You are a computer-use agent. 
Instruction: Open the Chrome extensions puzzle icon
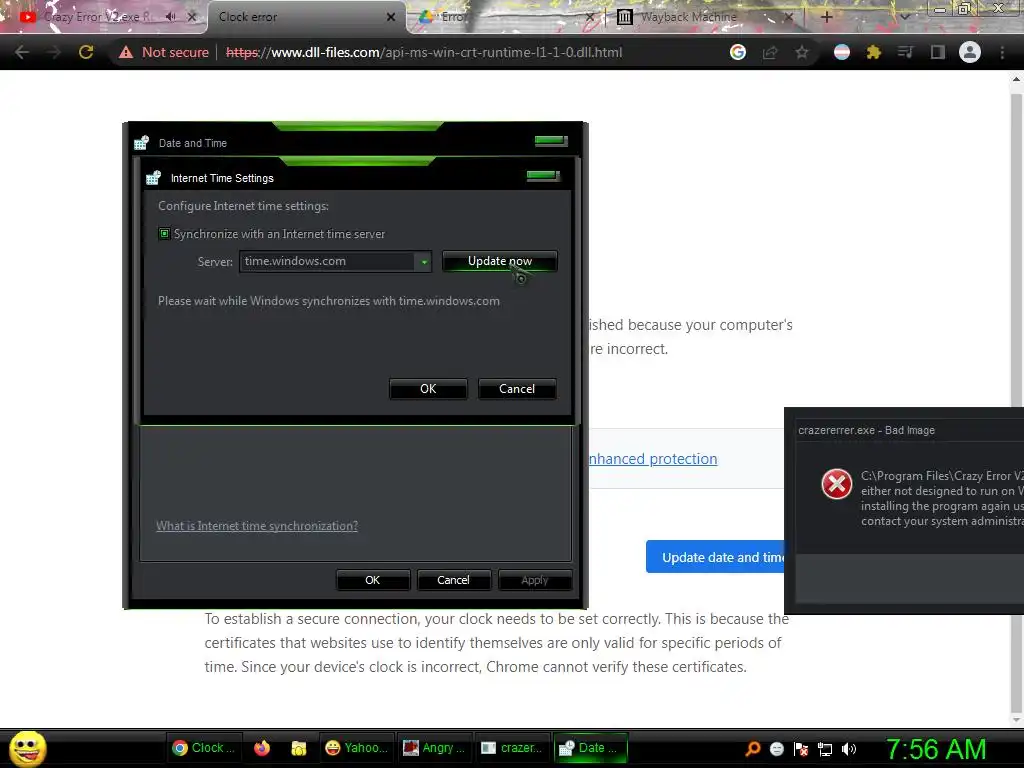873,52
